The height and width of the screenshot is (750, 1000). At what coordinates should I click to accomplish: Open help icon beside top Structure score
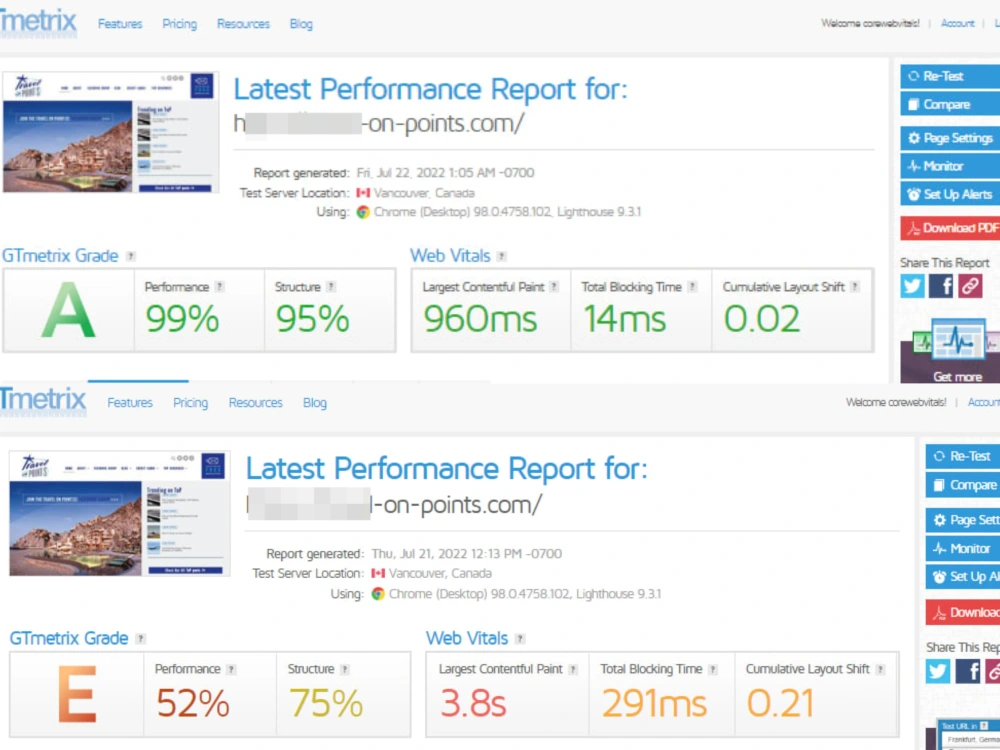click(331, 287)
